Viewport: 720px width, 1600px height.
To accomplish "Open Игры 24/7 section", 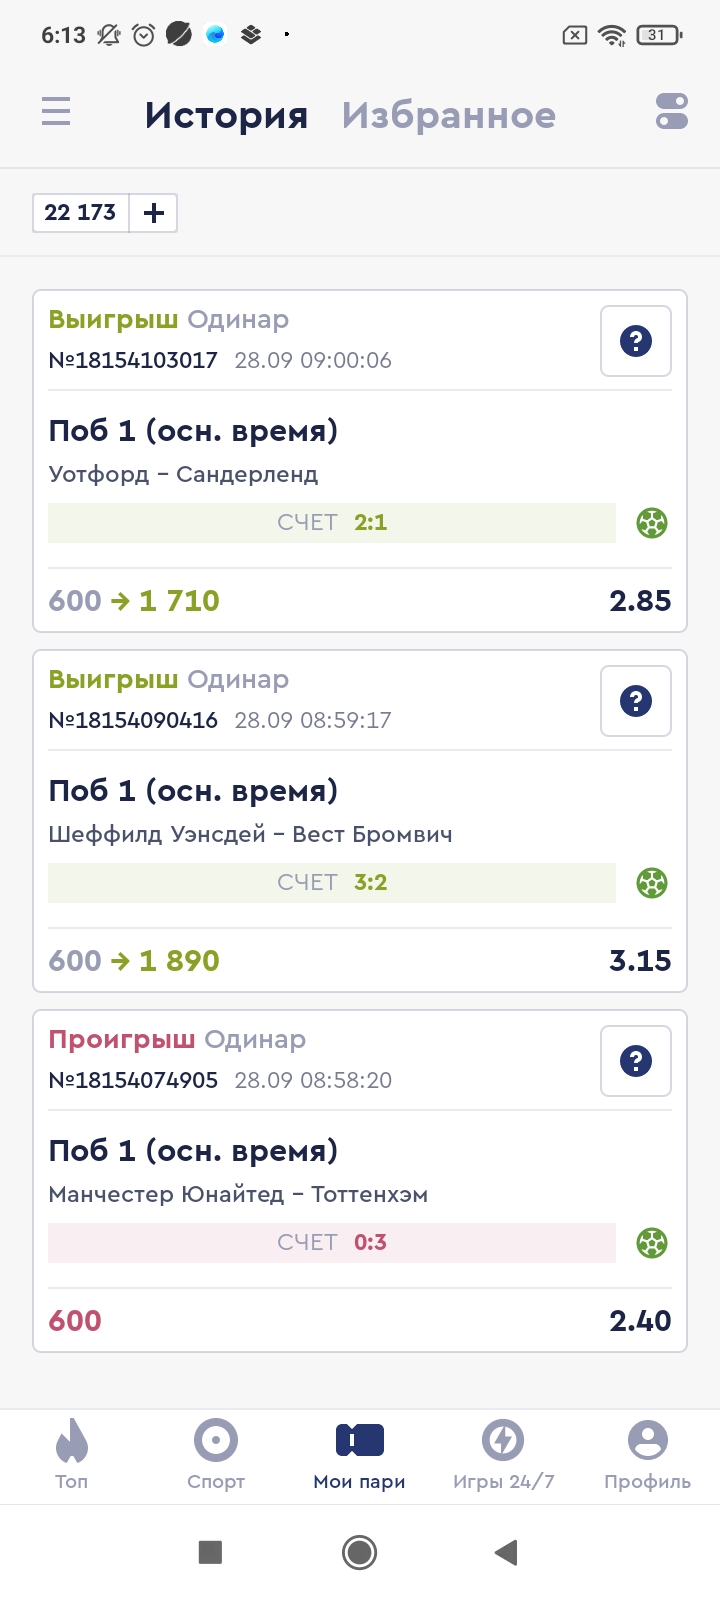I will [503, 1455].
